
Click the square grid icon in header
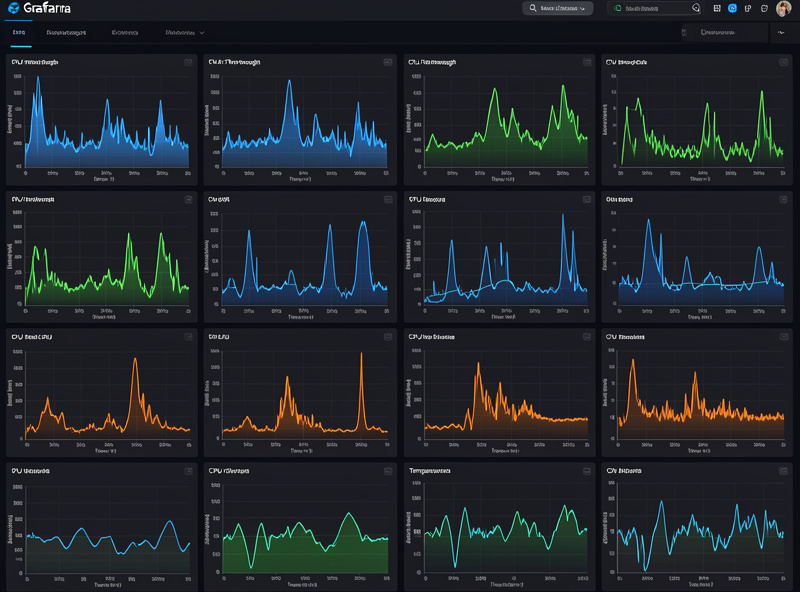click(717, 8)
